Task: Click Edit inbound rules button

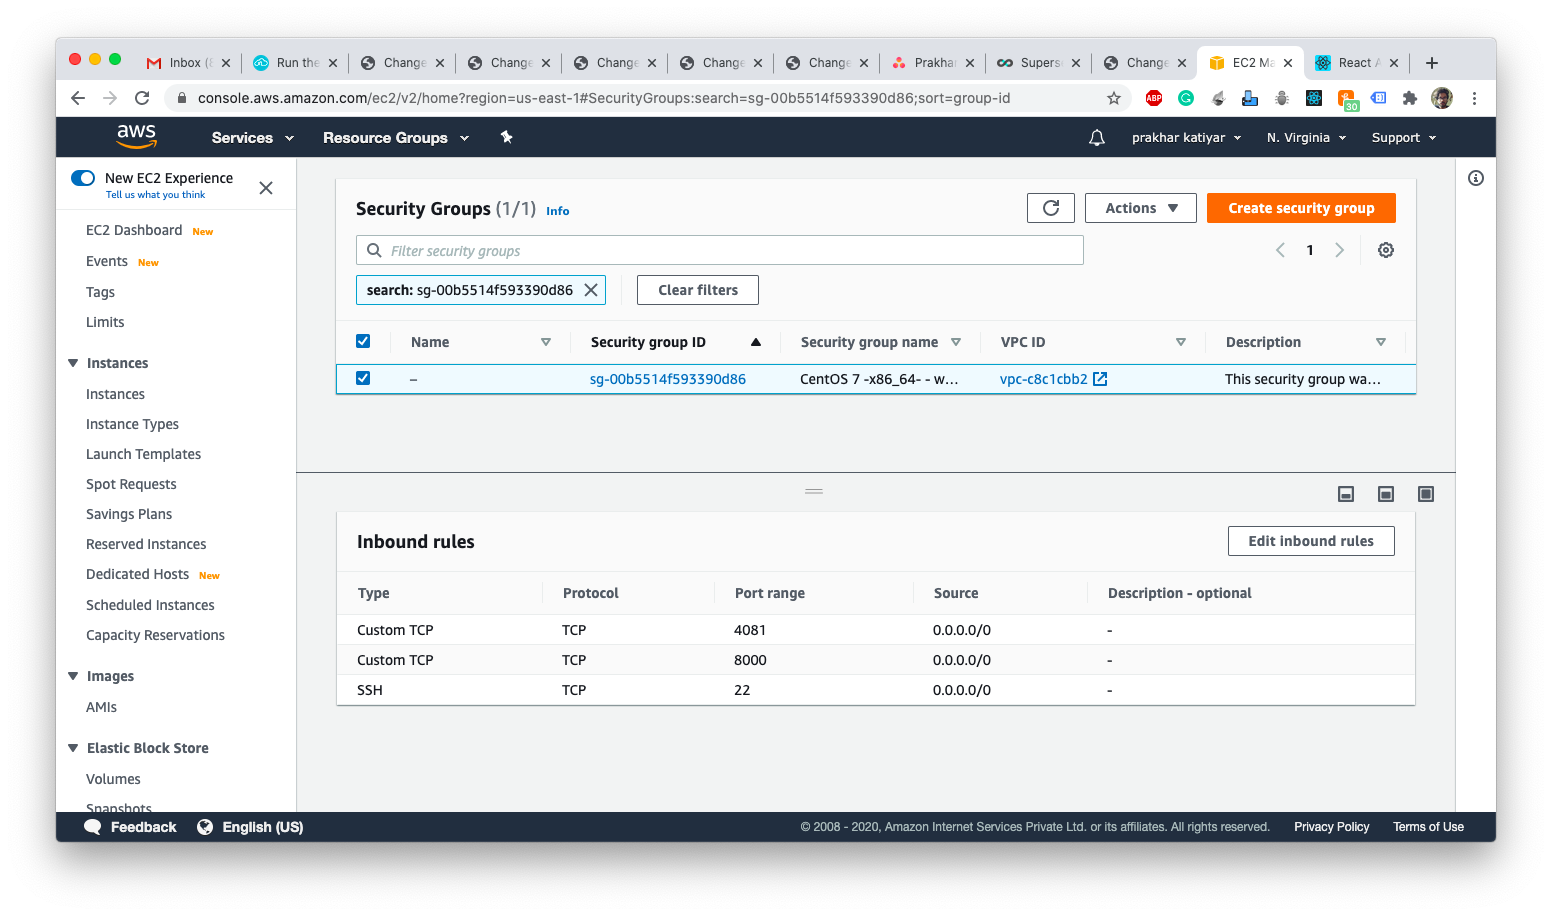Action: pos(1311,541)
